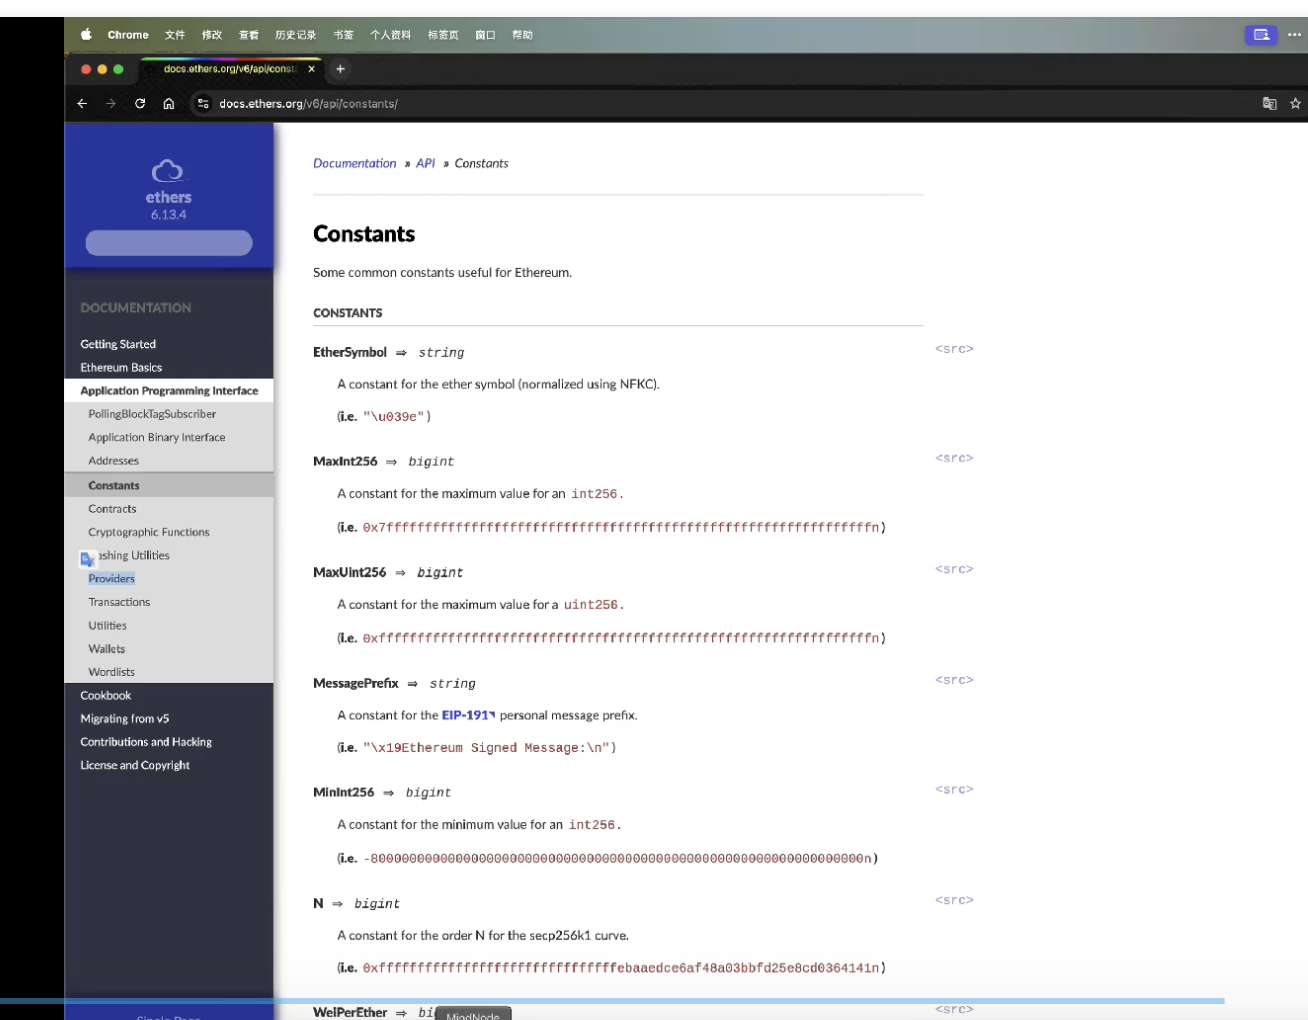Open the 书签 menu in menu bar

click(x=343, y=35)
